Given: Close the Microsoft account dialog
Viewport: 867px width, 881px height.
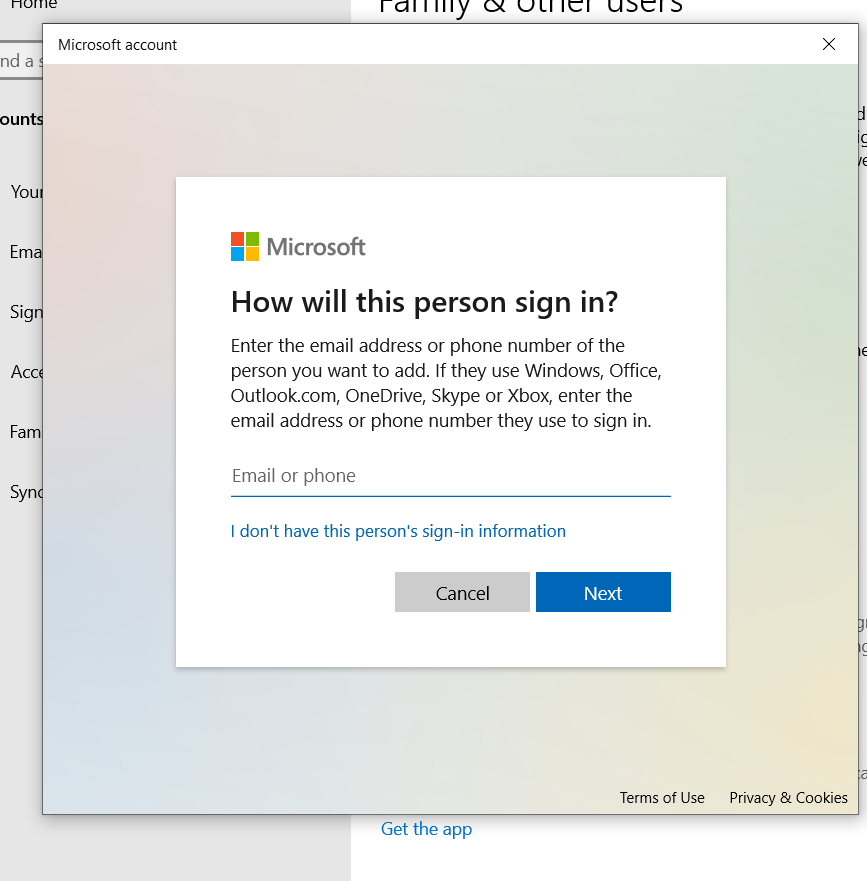Looking at the screenshot, I should 829,44.
